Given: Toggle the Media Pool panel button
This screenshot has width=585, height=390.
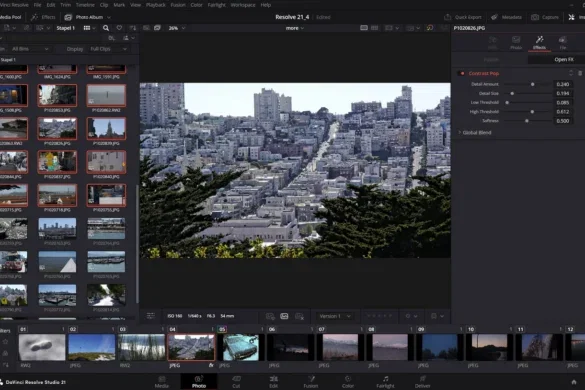Looking at the screenshot, I should [10, 17].
